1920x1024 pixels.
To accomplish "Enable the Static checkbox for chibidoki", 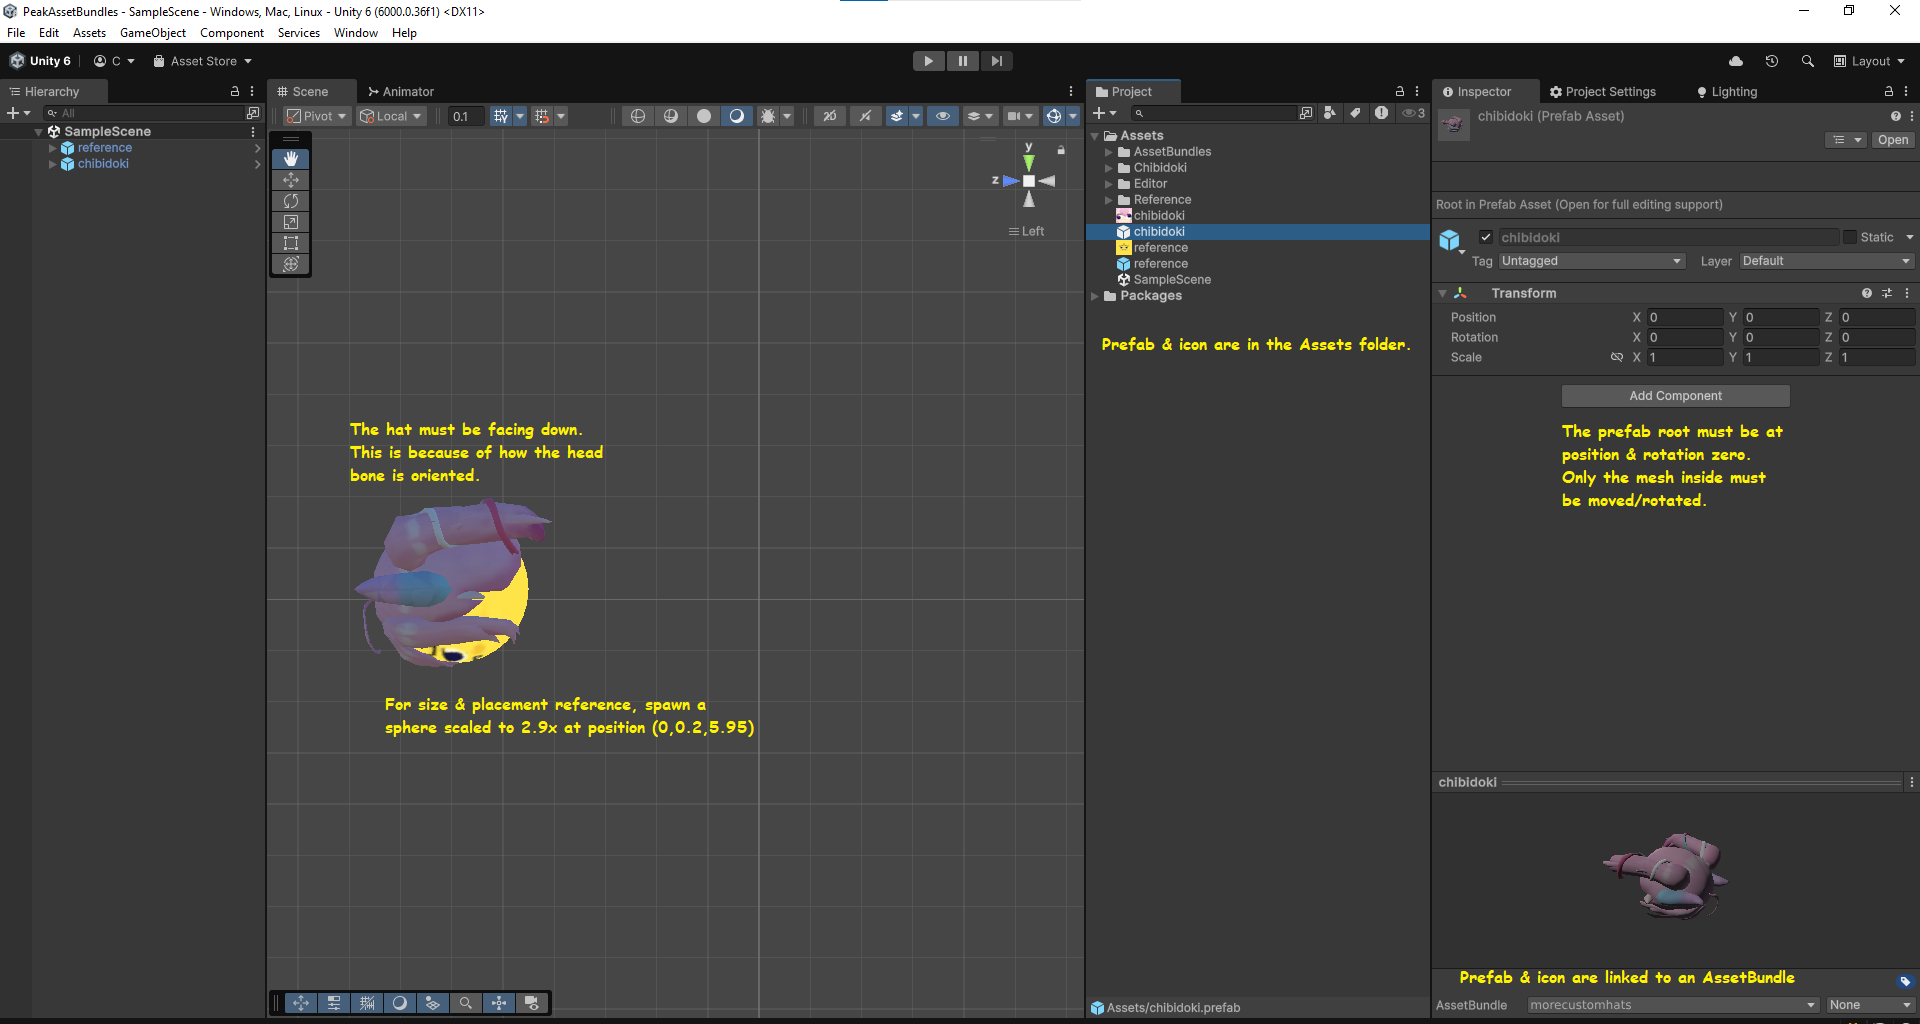I will click(1850, 237).
